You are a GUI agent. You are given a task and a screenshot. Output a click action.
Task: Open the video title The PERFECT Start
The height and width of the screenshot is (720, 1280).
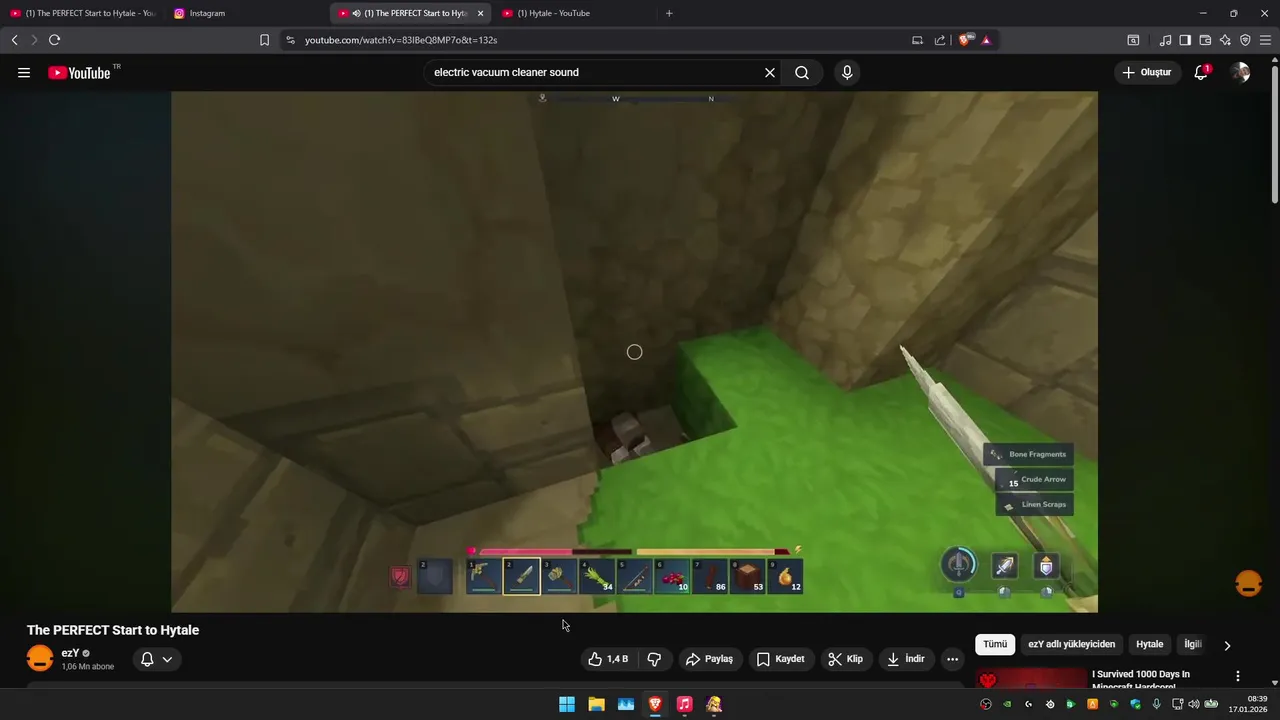(113, 630)
